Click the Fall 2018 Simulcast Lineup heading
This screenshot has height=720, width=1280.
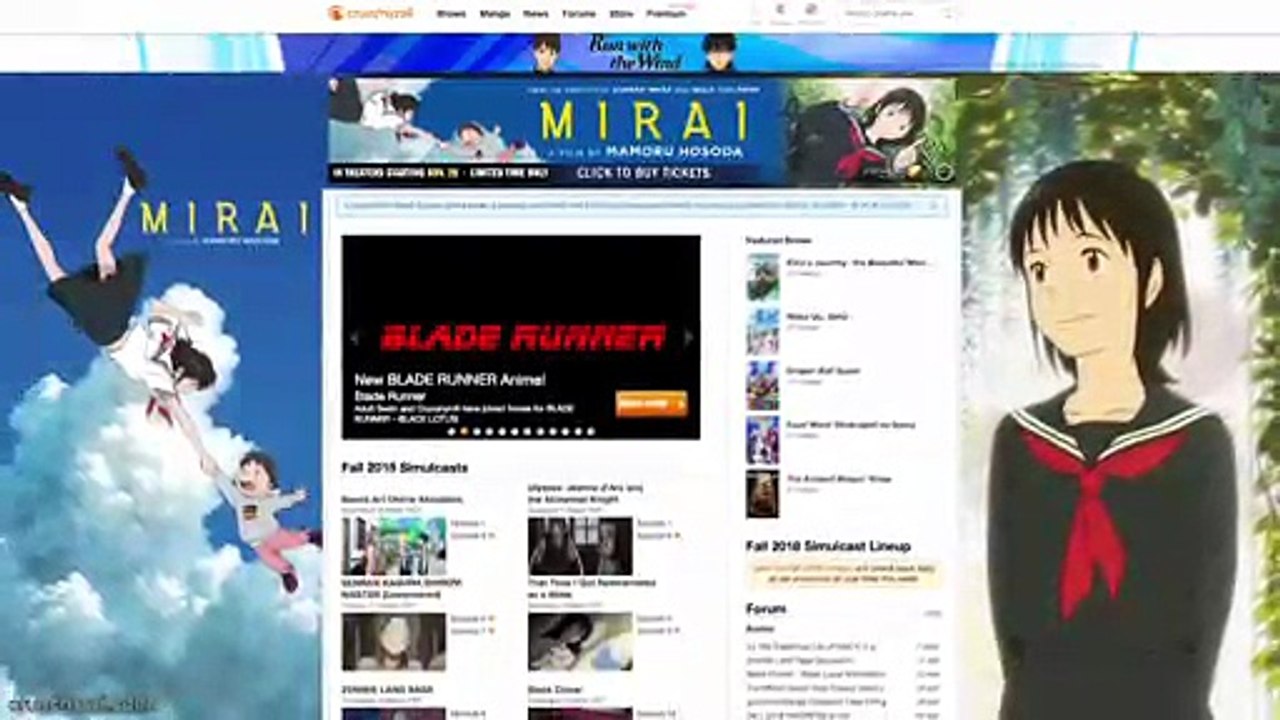828,546
